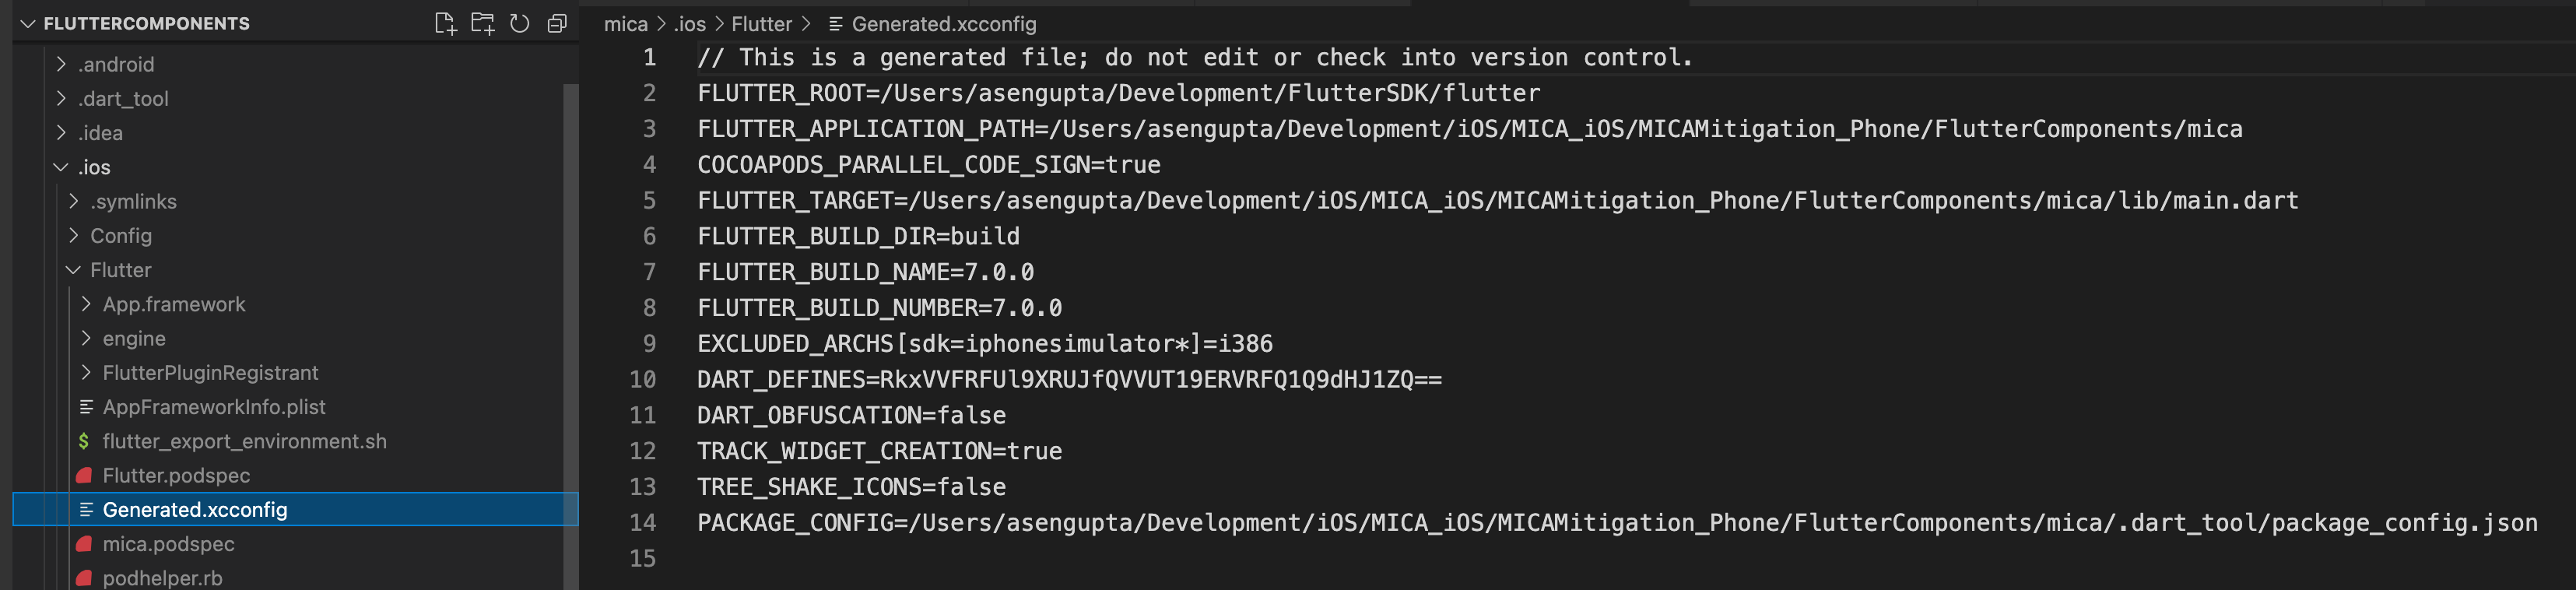Click the shell icon beside flutter_export_environment.sh
Image resolution: width=2576 pixels, height=590 pixels.
pos(84,441)
